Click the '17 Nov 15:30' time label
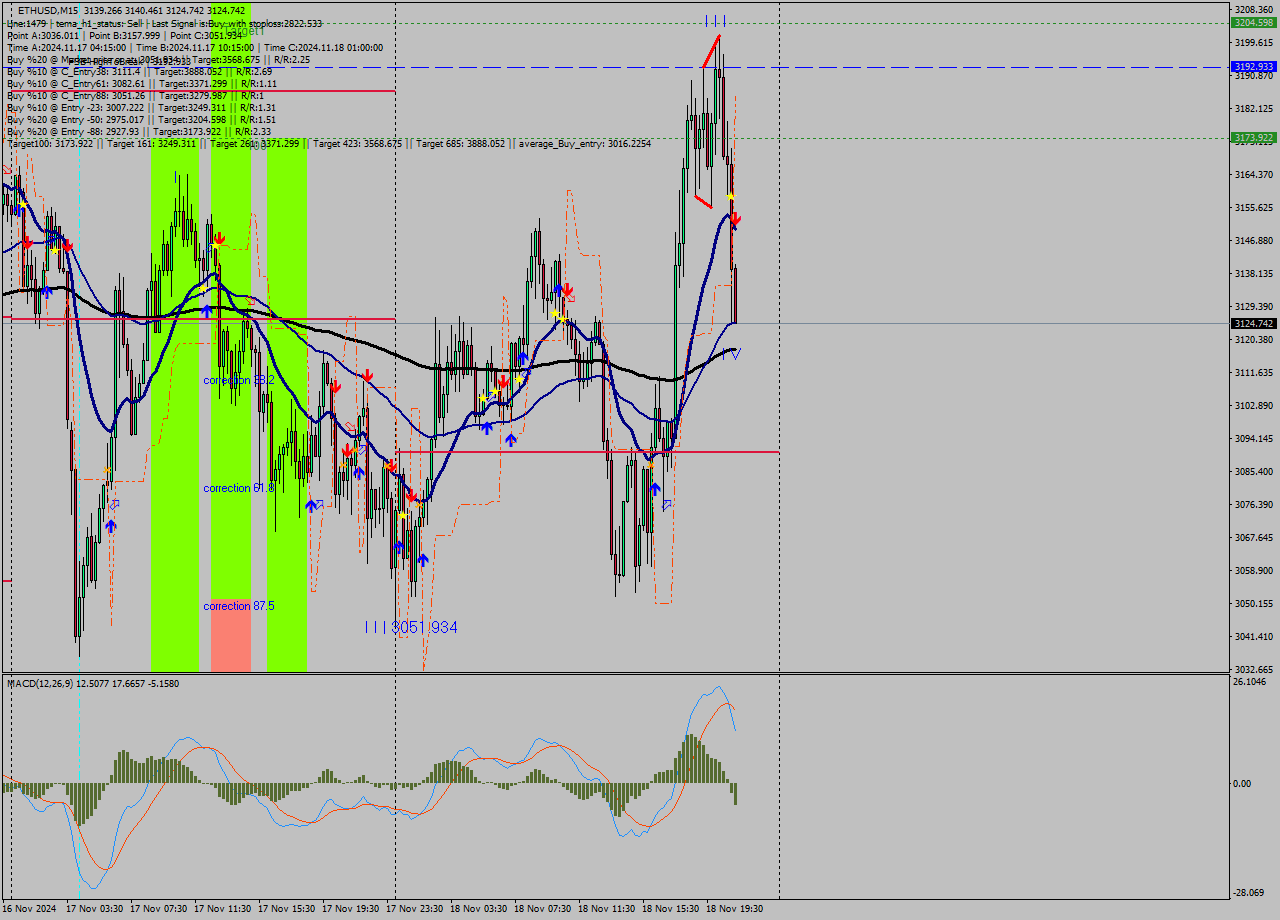Screen dimensions: 1280x920 (x=287, y=909)
